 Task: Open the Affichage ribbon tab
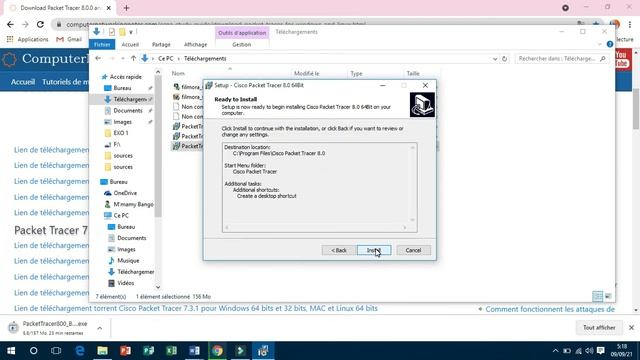pos(196,44)
